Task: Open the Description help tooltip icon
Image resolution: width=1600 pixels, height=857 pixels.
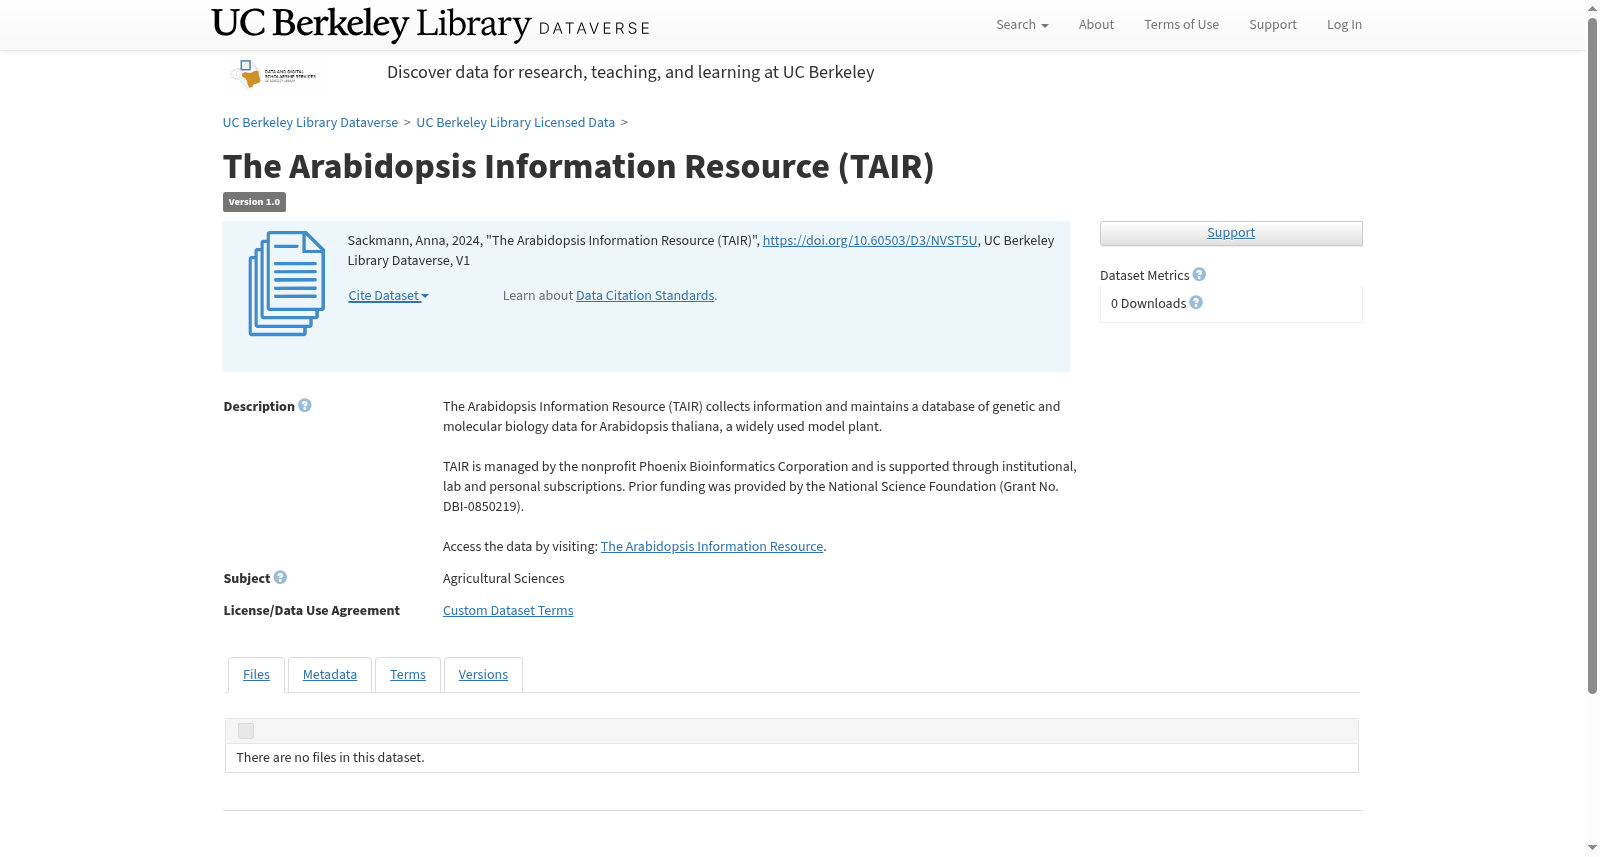Action: [305, 406]
